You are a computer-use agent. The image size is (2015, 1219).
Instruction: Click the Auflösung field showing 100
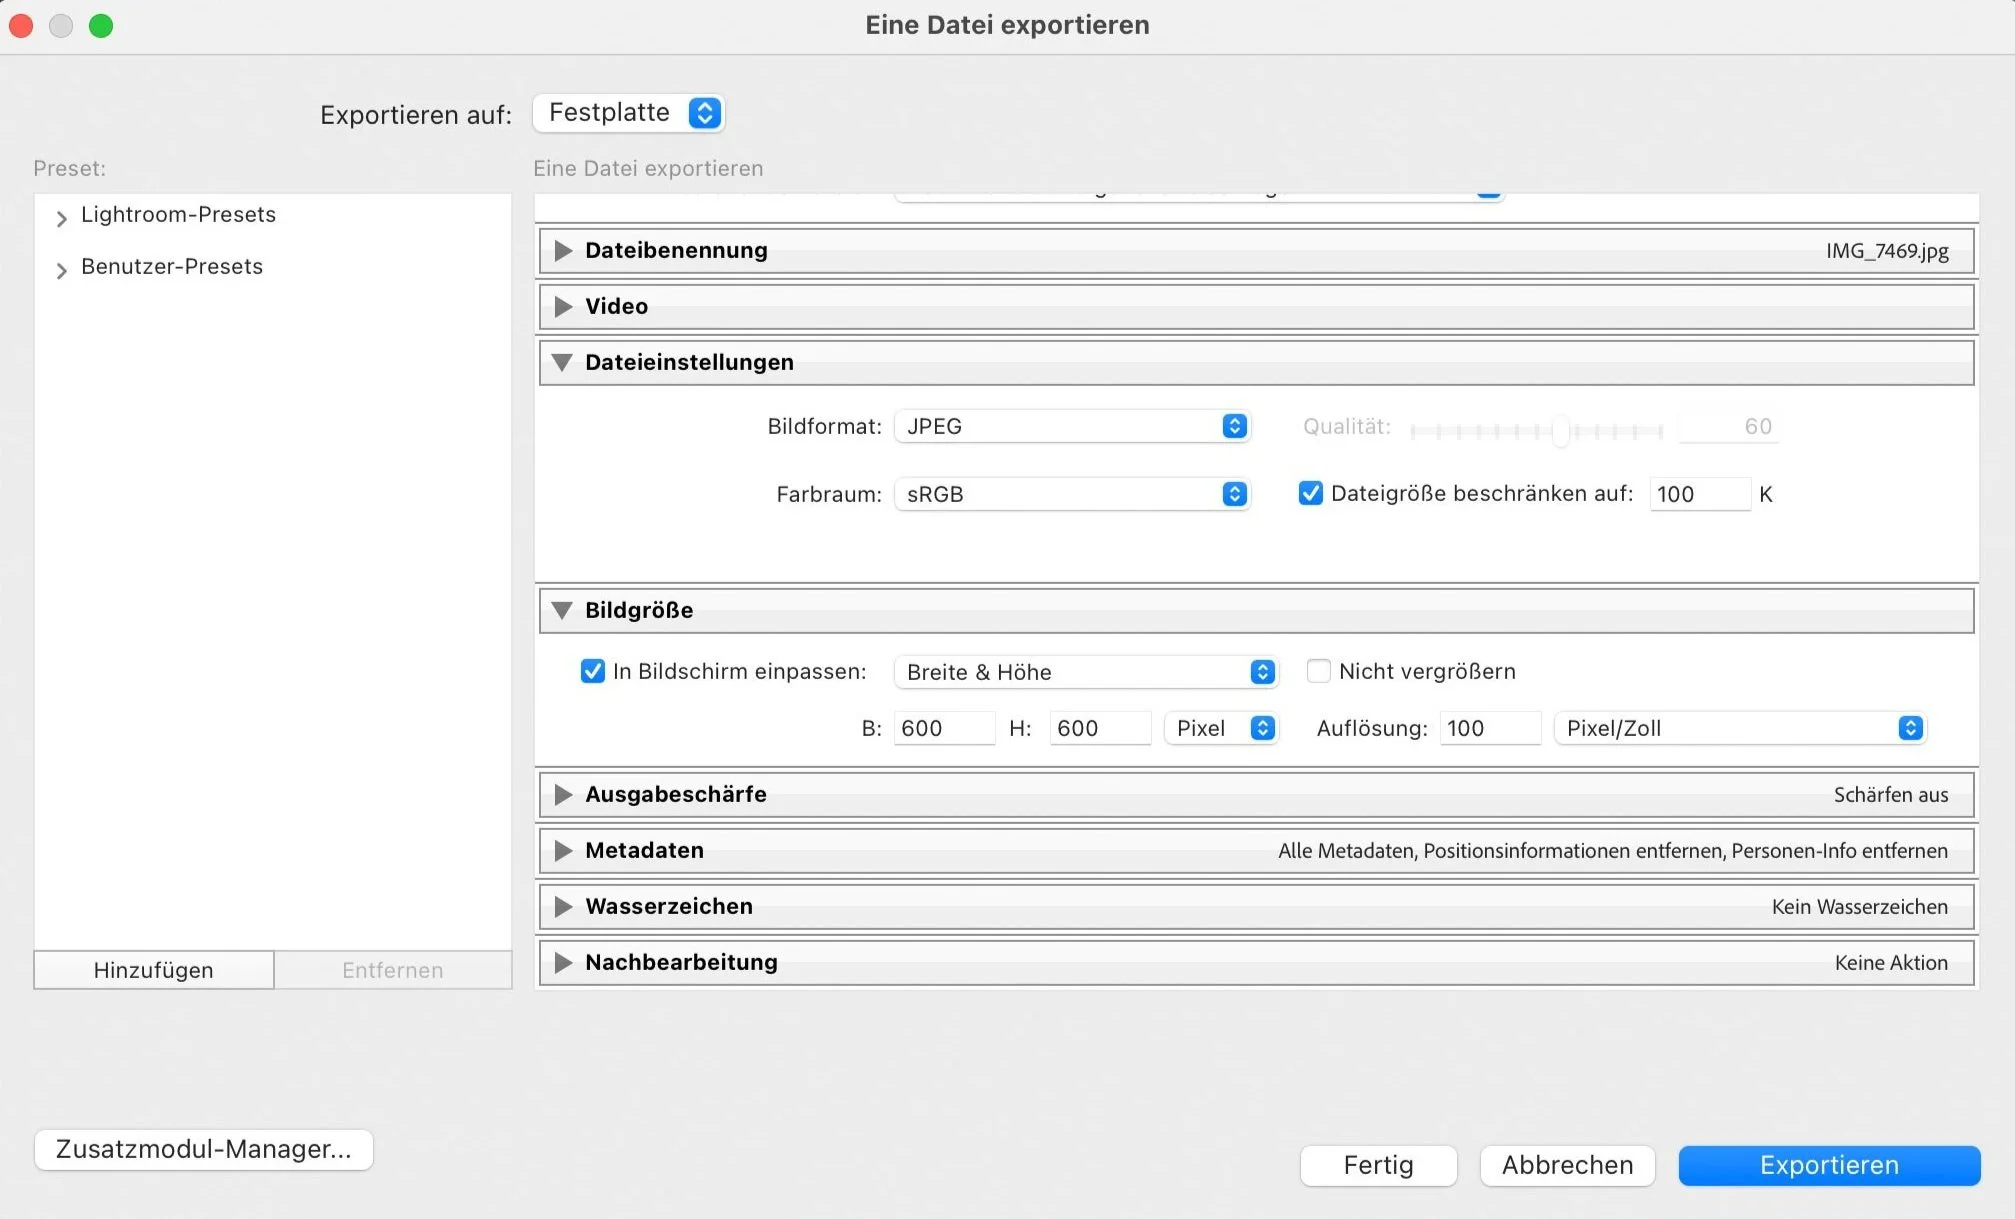1490,728
